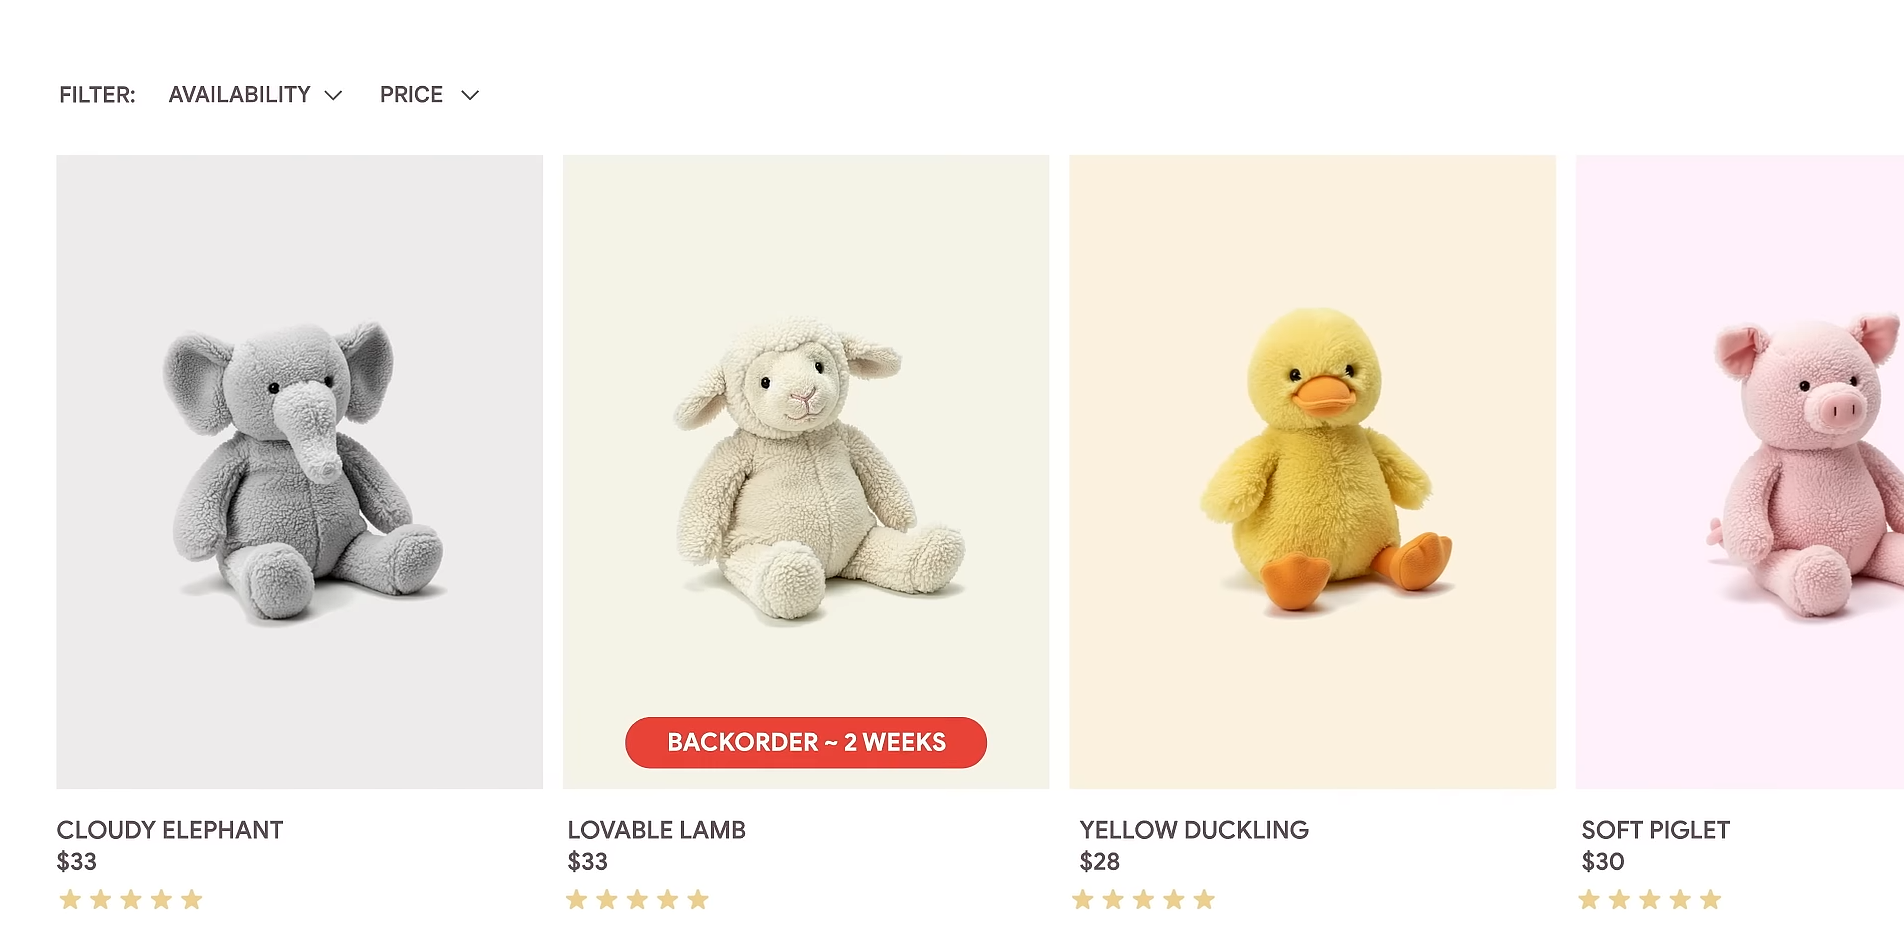Click the Lovable Lamb product title
Screen dimensions: 1904x934
657,830
